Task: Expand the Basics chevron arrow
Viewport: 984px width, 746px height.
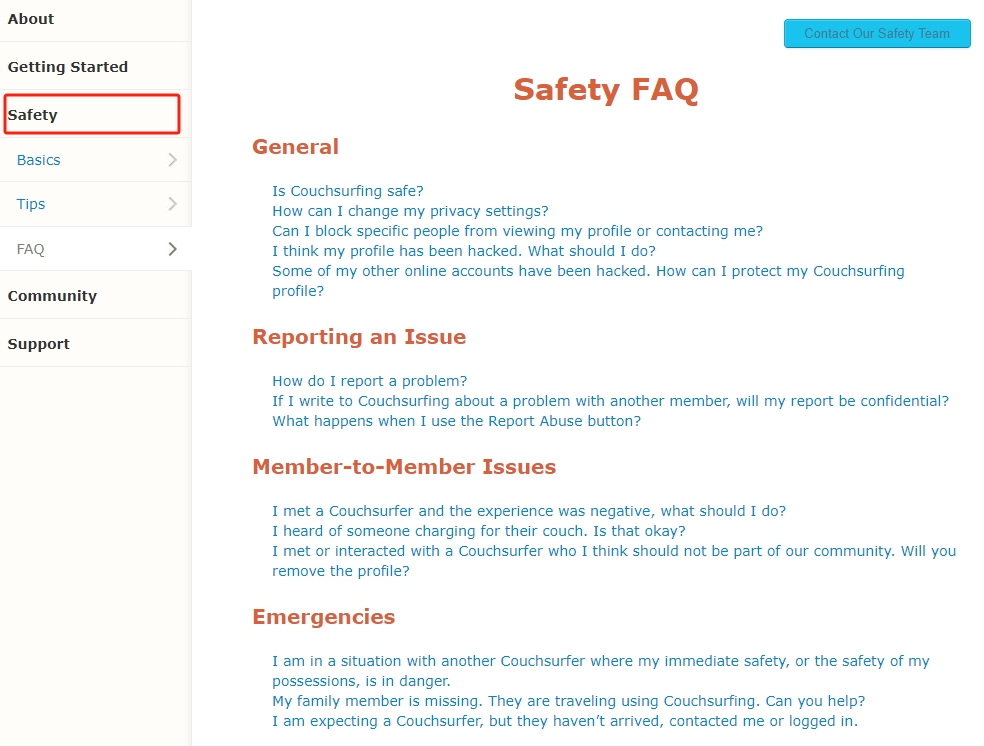Action: point(172,160)
